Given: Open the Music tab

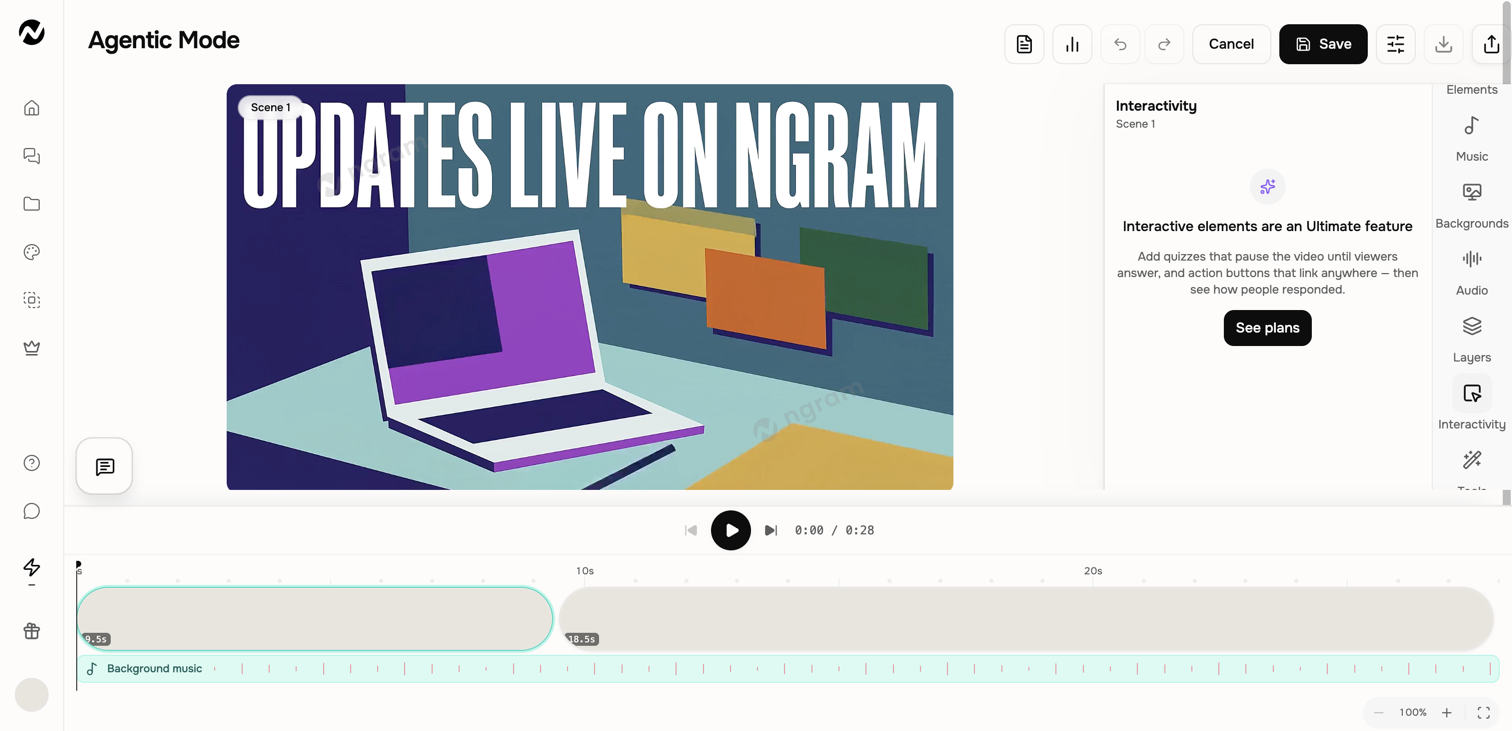Looking at the screenshot, I should click(1472, 139).
